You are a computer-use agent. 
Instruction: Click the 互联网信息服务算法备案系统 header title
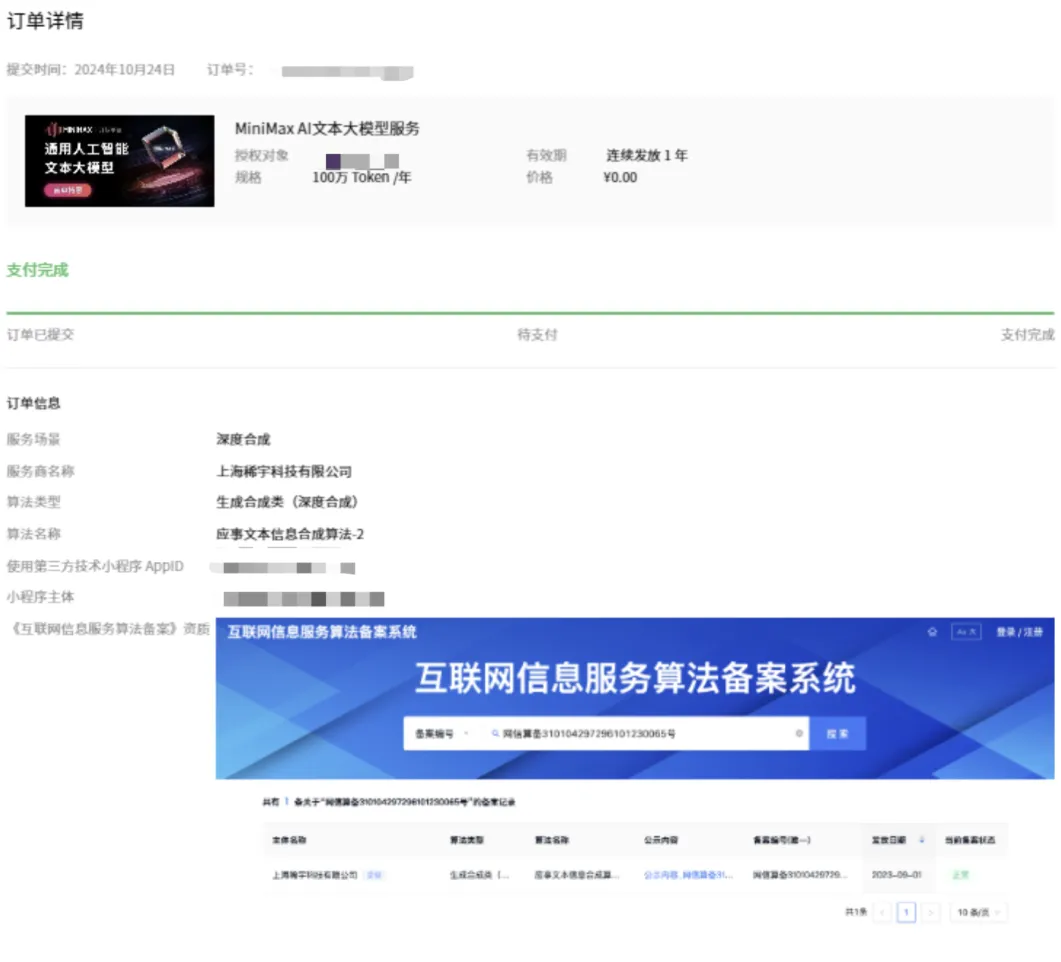tap(322, 632)
